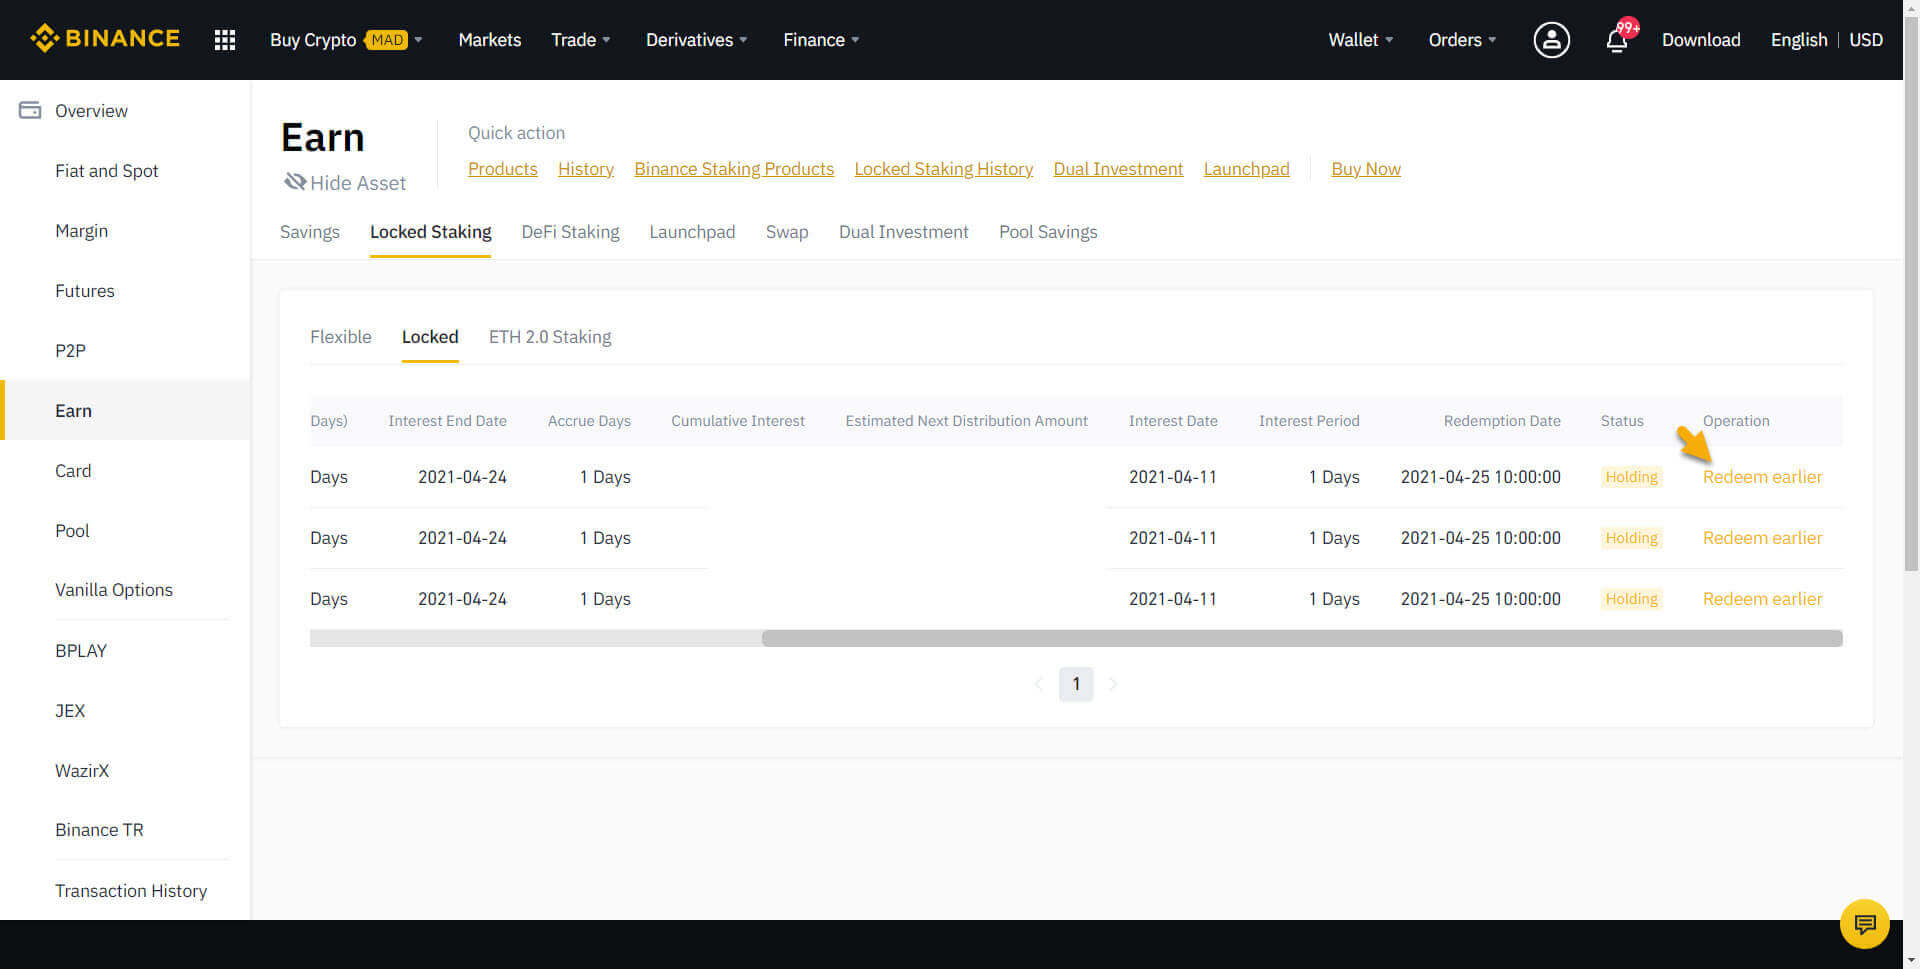Image resolution: width=1920 pixels, height=969 pixels.
Task: Open Dual Investment quick action link
Action: (x=1118, y=169)
